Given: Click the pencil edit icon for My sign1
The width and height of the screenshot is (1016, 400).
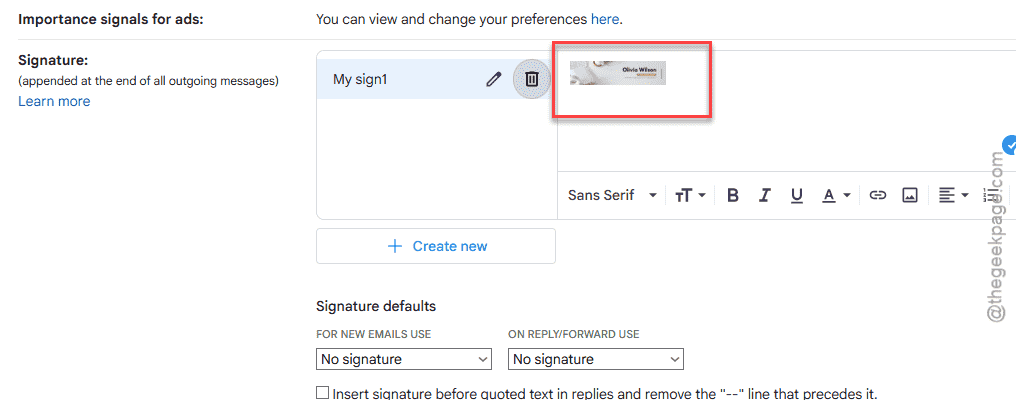Looking at the screenshot, I should [494, 80].
